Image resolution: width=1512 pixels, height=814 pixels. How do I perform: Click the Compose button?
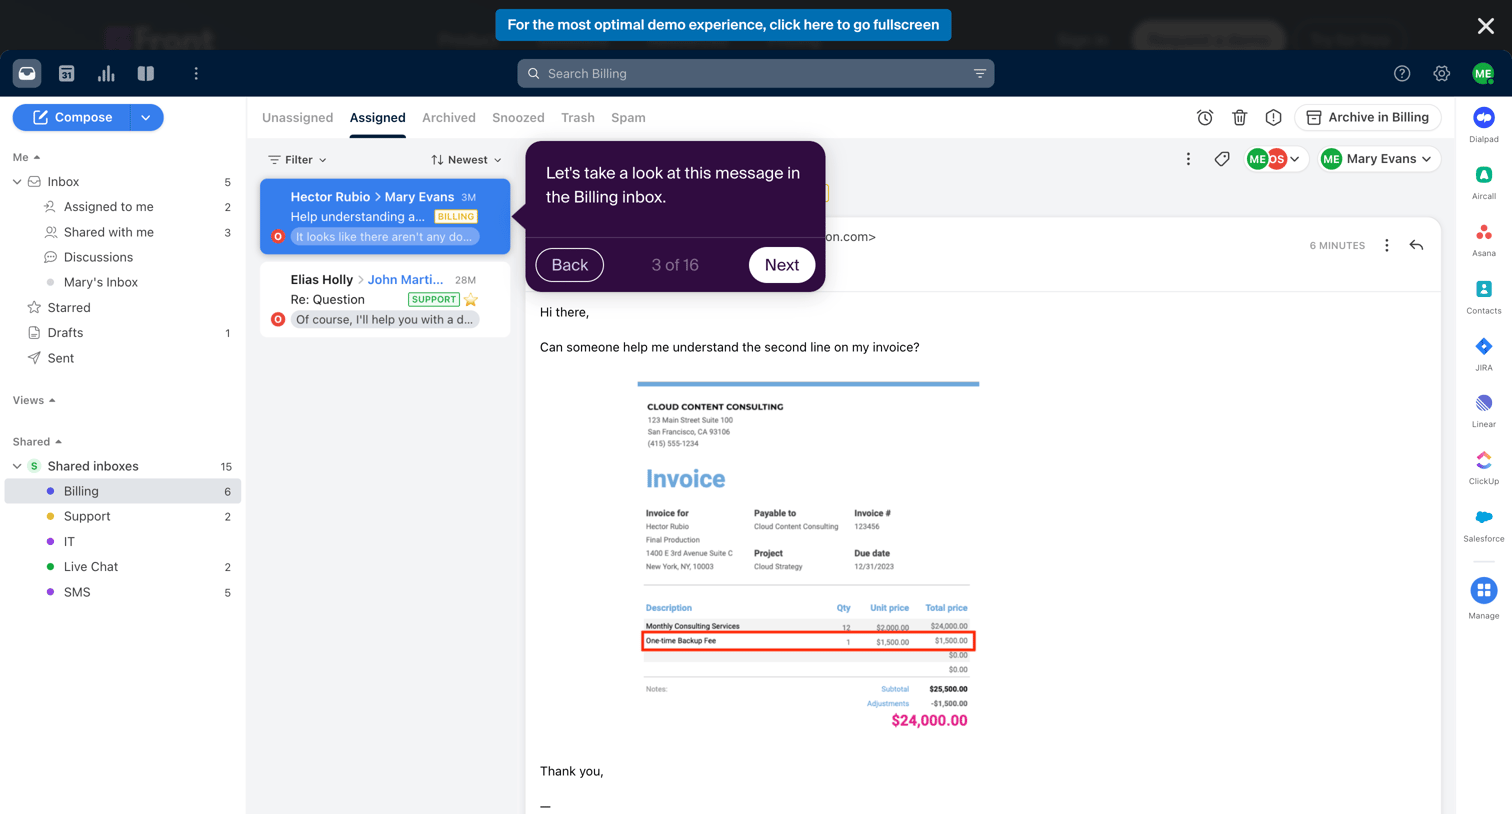(71, 117)
